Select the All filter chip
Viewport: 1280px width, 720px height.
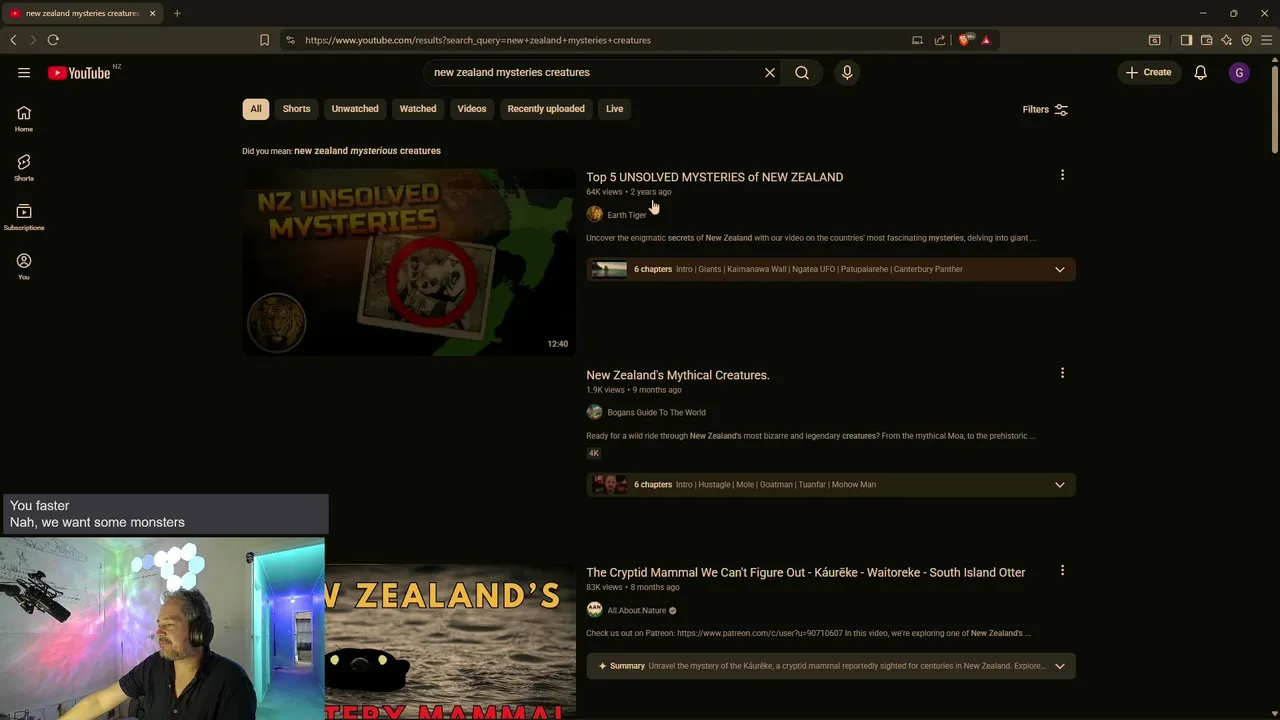pos(256,109)
